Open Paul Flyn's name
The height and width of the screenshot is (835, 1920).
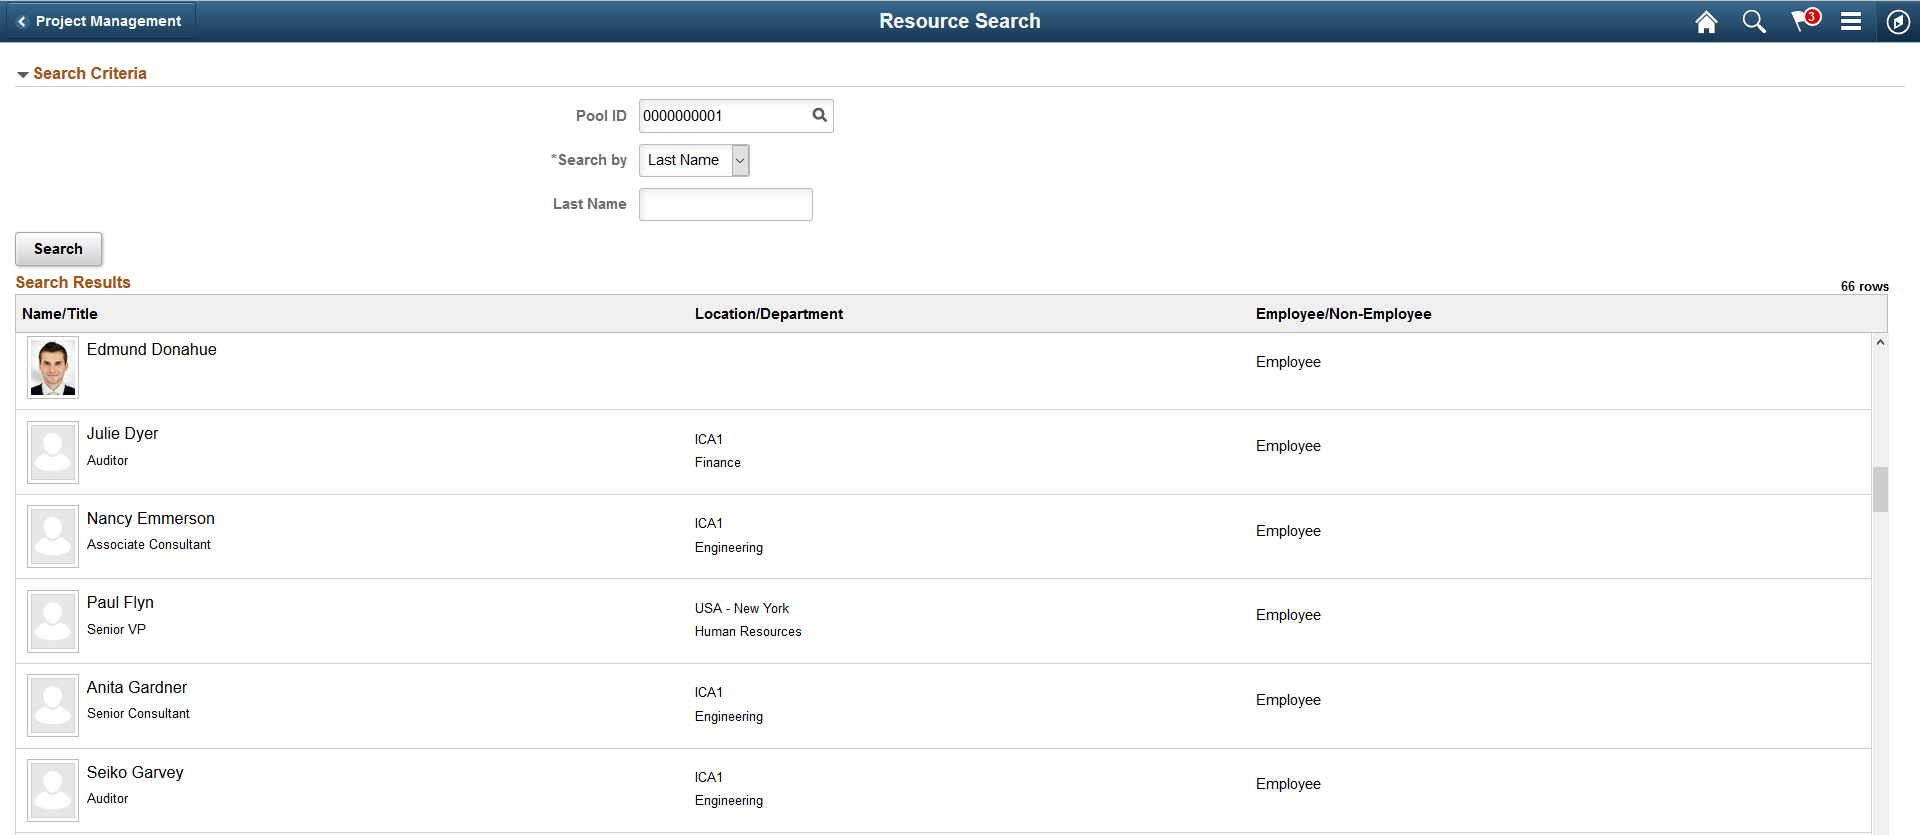coord(120,602)
